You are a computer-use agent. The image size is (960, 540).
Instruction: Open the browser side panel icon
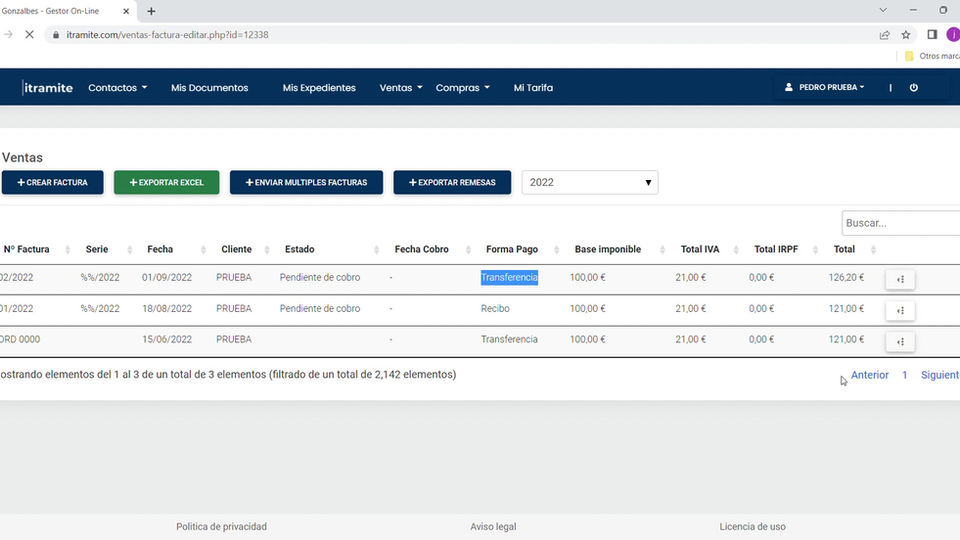pyautogui.click(x=932, y=35)
